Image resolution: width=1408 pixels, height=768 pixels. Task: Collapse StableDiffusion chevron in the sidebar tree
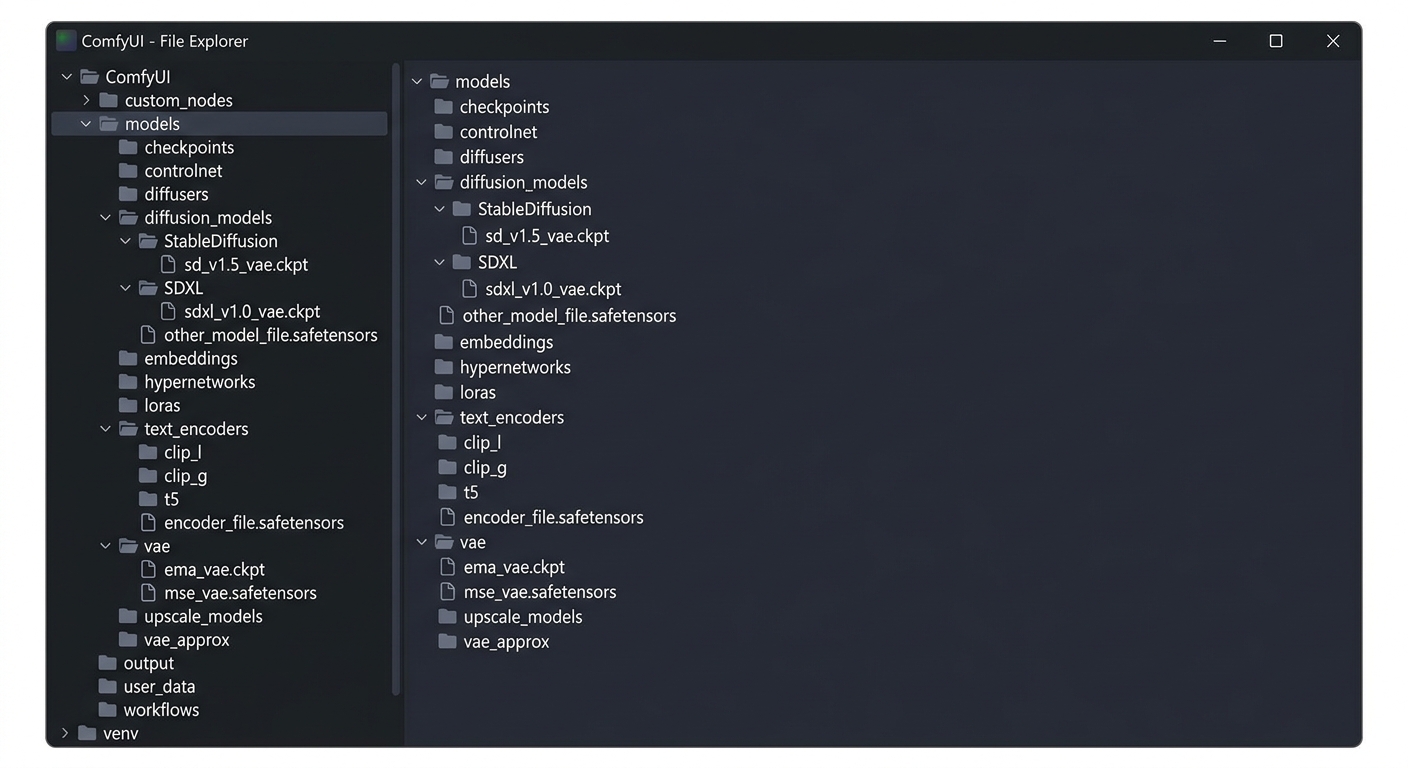click(126, 241)
